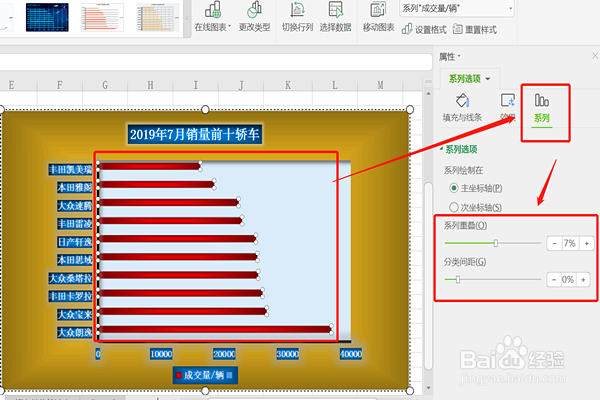Switch to the 系列 series tab
The height and width of the screenshot is (400, 600).
(x=541, y=109)
